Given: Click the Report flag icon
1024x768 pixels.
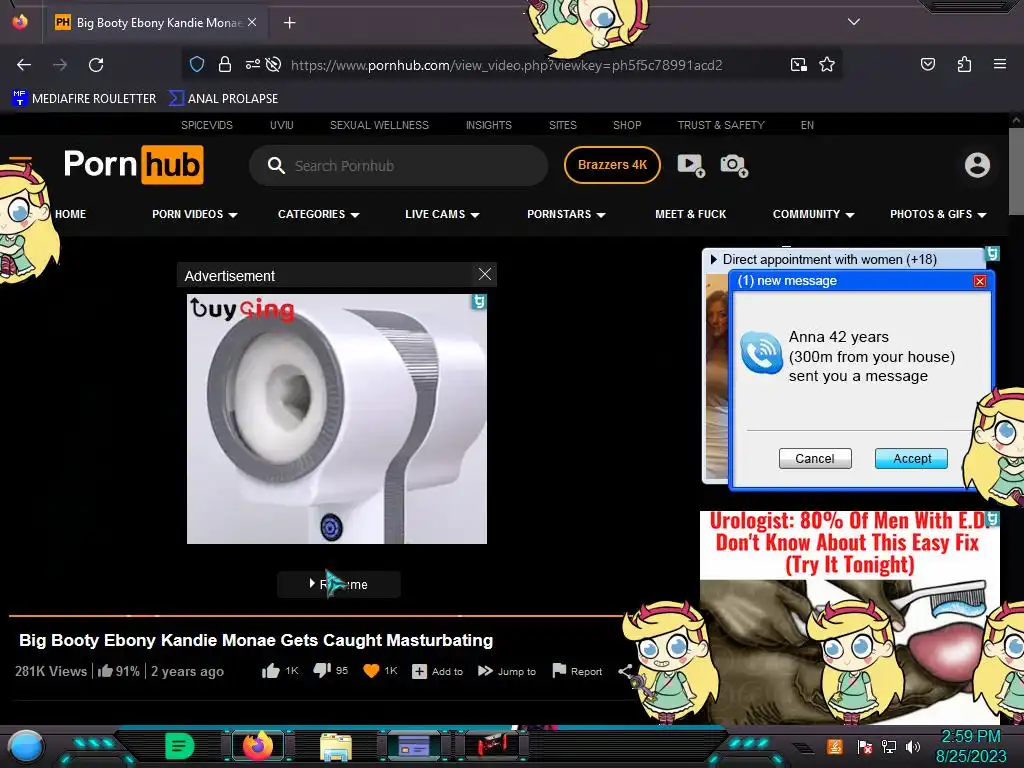Looking at the screenshot, I should (x=559, y=671).
